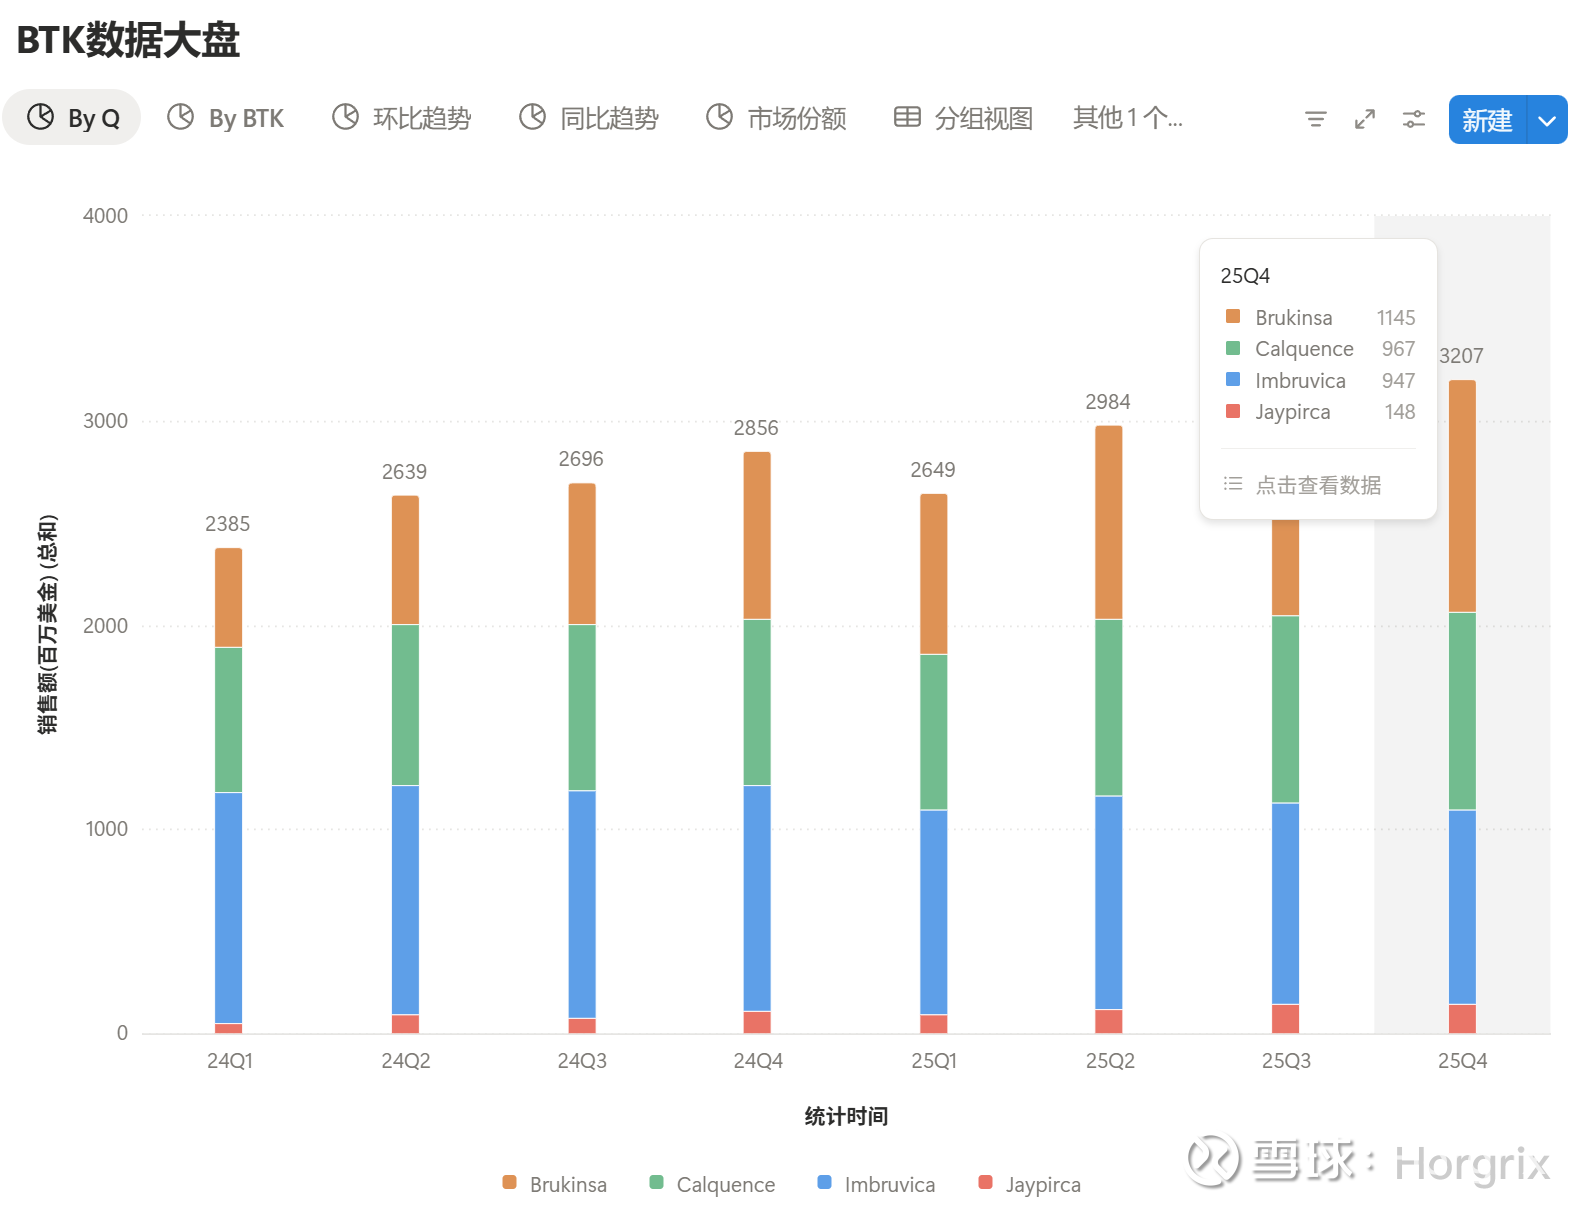Click the chart icon on By Q tab
1596x1211 pixels.
(40, 117)
